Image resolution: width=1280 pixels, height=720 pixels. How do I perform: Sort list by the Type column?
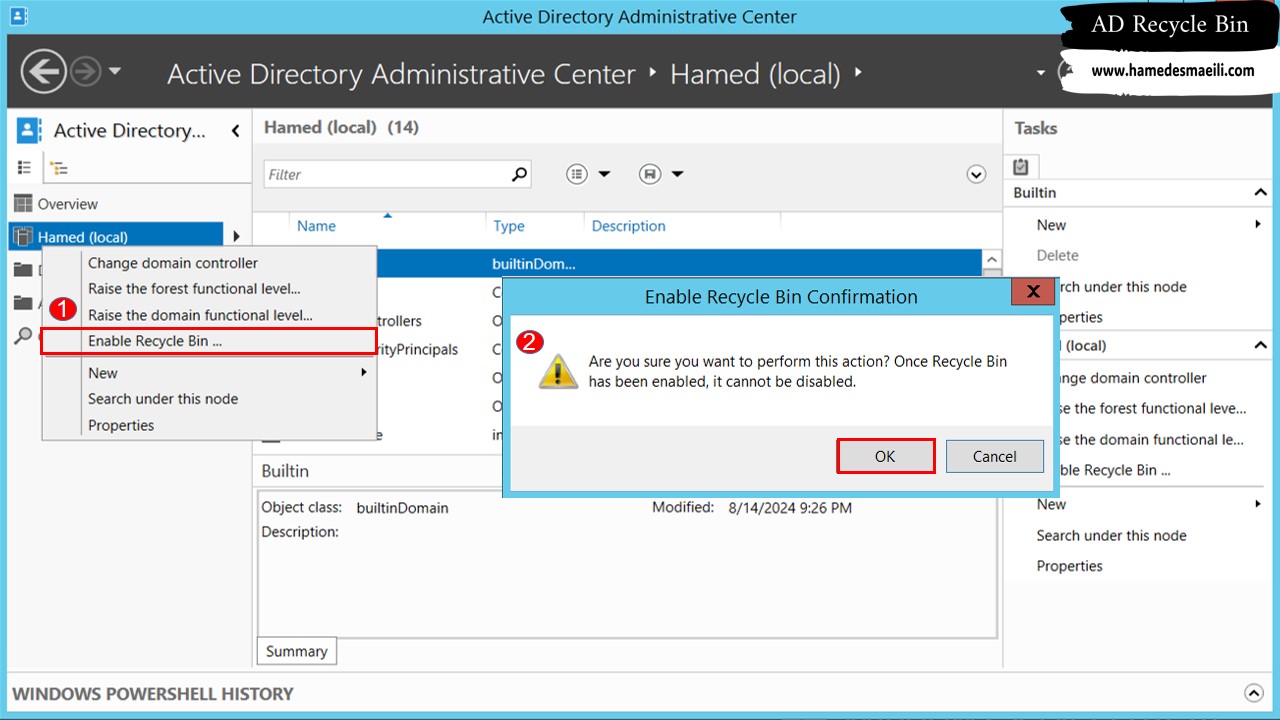tap(508, 226)
